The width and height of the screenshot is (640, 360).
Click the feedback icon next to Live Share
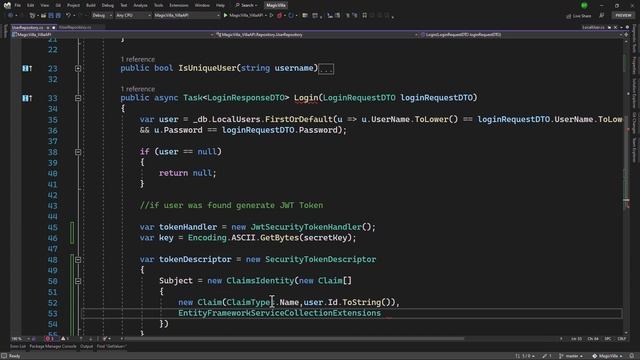point(602,16)
